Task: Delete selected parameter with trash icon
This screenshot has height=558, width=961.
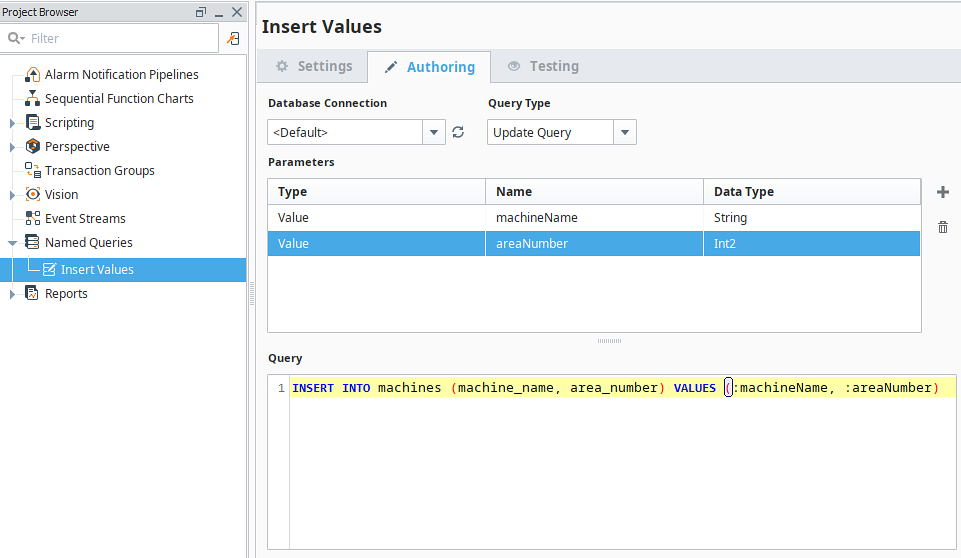Action: point(943,227)
